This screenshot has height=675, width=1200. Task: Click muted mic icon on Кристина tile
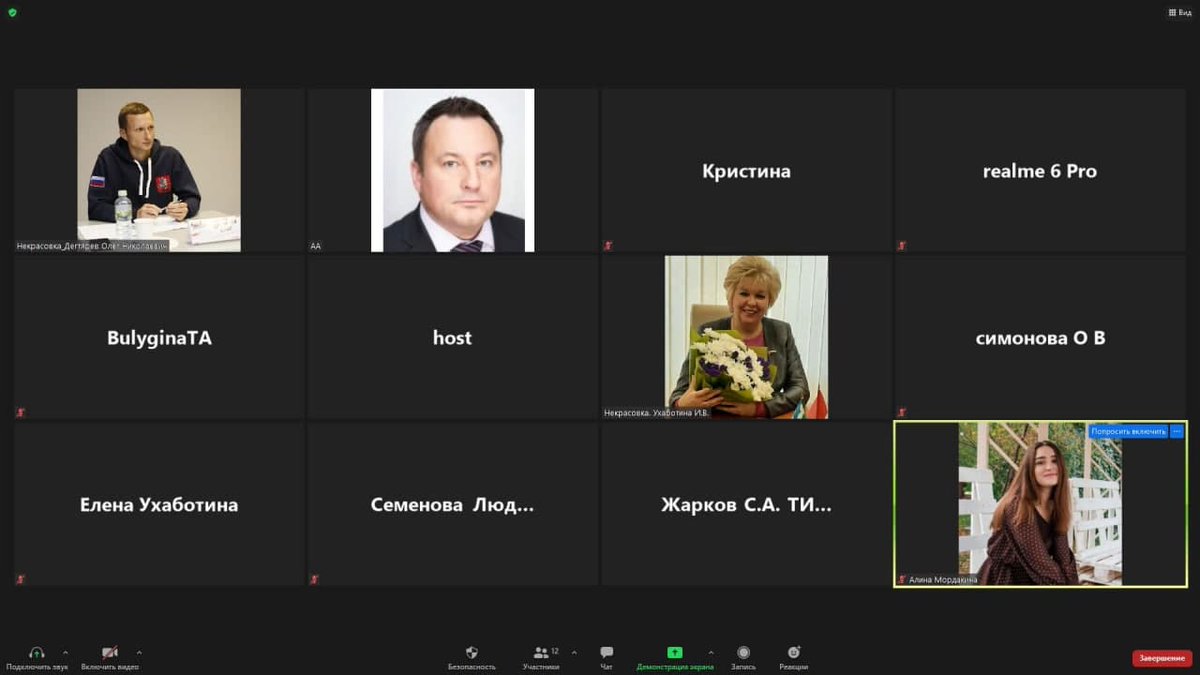click(608, 245)
